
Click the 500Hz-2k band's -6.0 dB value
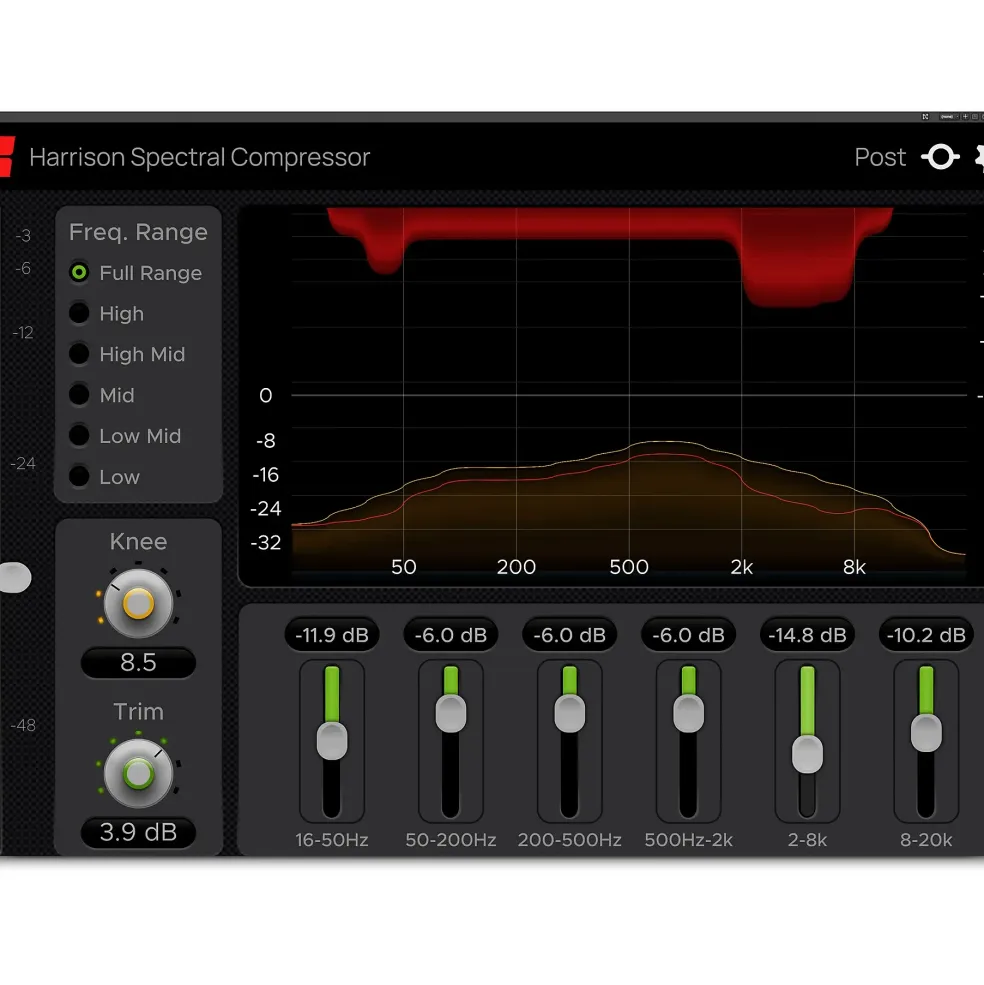click(x=688, y=635)
